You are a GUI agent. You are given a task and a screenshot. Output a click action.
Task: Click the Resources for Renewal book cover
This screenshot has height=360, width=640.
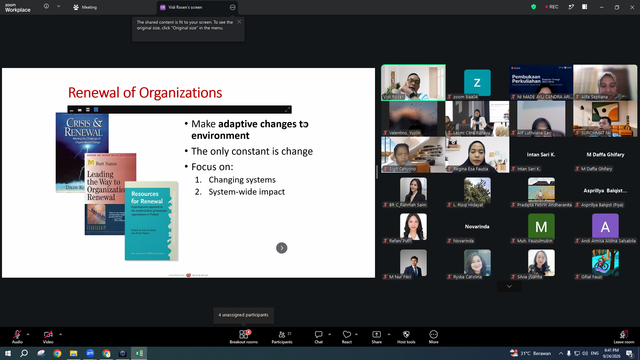151,220
